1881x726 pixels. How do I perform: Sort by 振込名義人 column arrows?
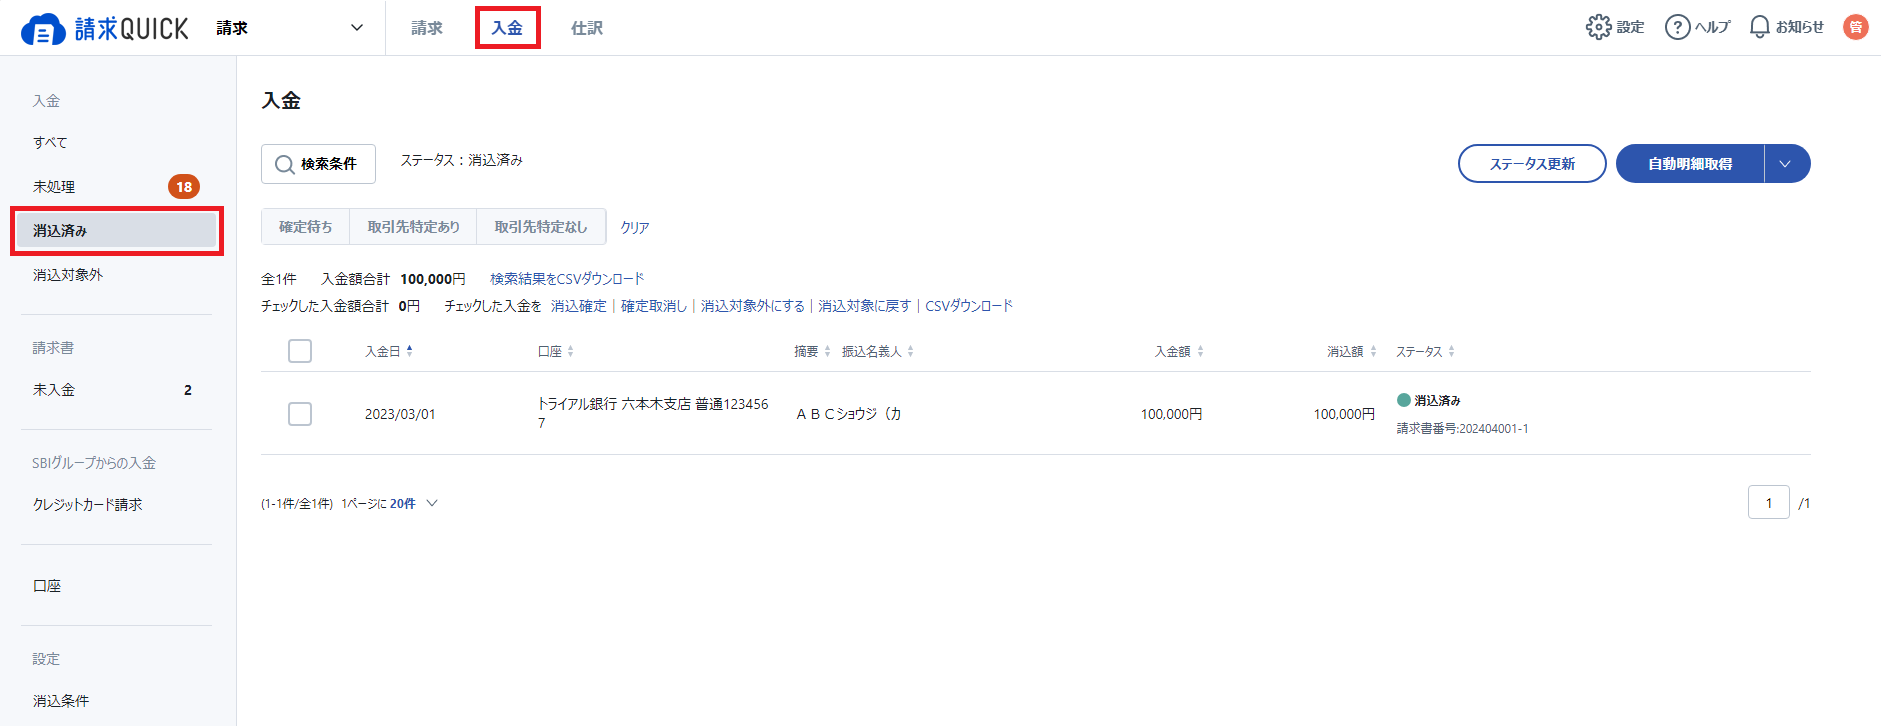(910, 351)
